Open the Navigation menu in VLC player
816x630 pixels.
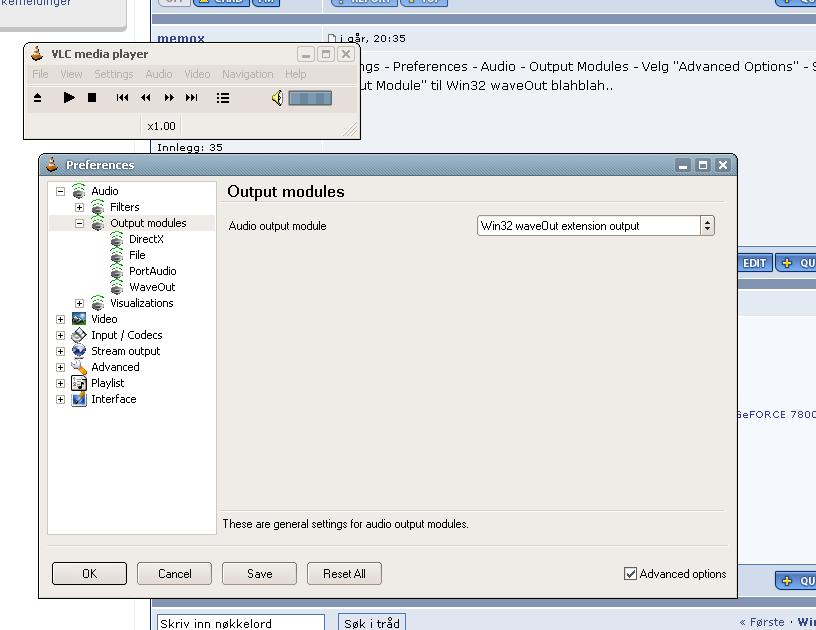pos(248,74)
